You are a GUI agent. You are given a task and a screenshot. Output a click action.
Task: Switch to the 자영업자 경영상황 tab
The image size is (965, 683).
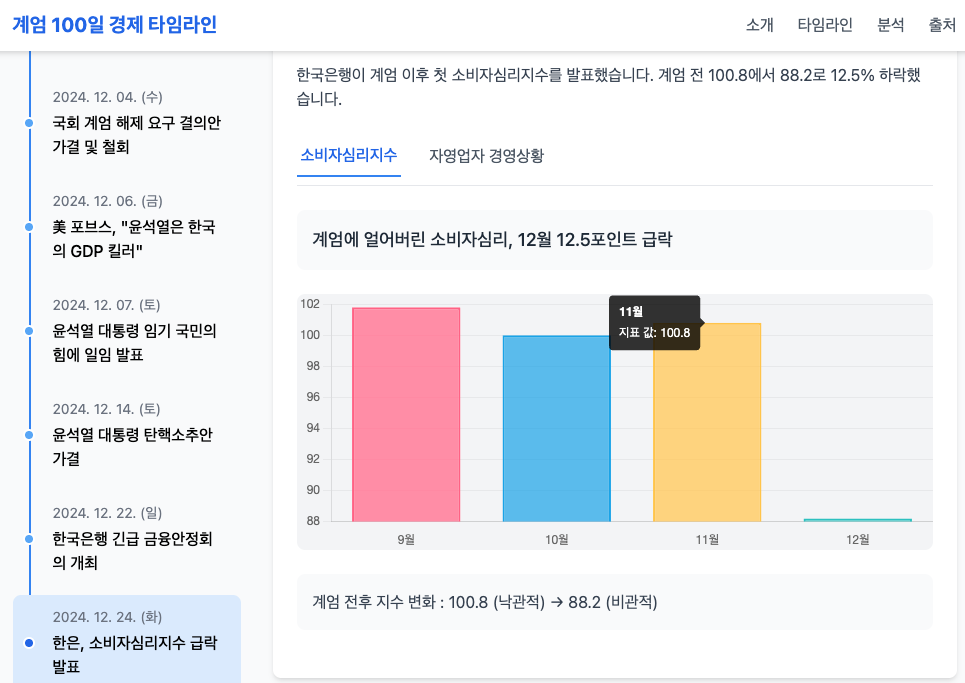[x=486, y=155]
